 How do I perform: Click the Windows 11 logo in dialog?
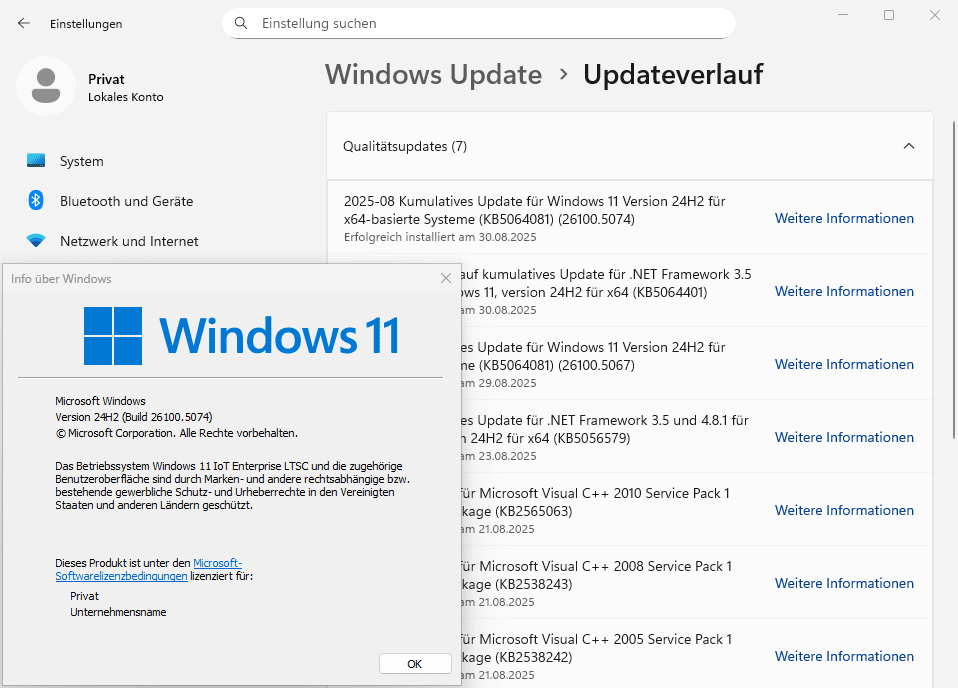pyautogui.click(x=241, y=335)
